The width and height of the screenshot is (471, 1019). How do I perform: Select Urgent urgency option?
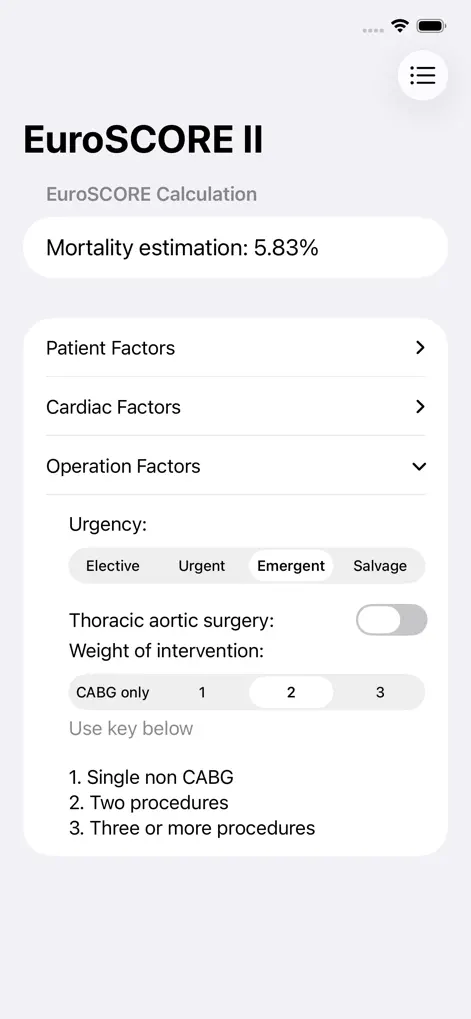[201, 565]
